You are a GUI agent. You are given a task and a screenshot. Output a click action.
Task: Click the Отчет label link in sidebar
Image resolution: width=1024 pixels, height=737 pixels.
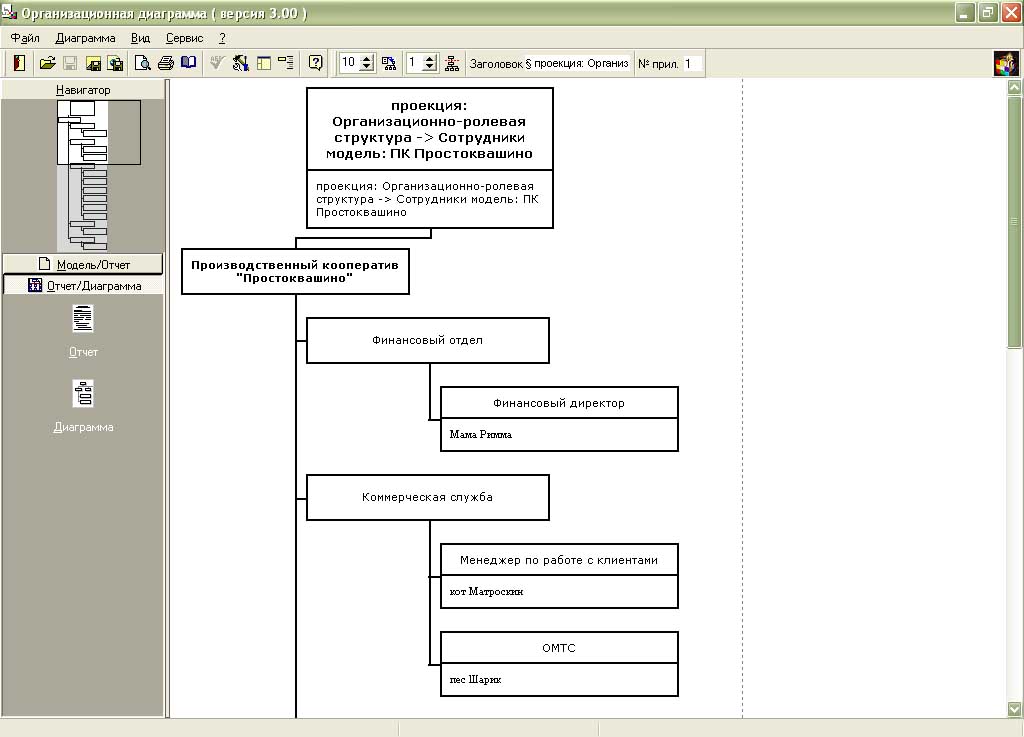[x=83, y=352]
